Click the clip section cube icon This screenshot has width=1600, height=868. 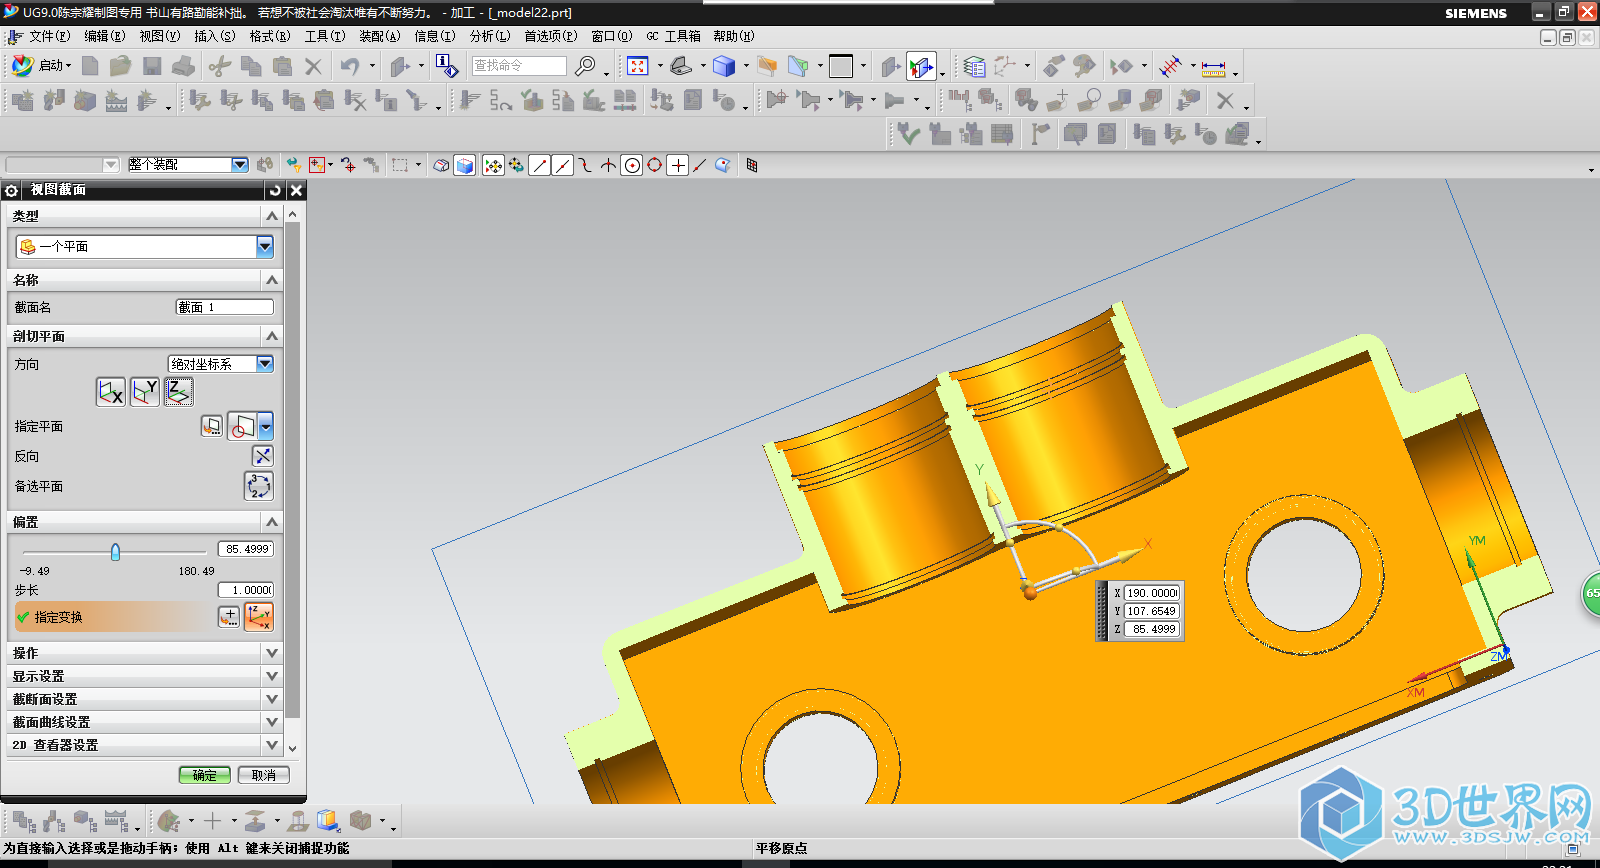[x=465, y=165]
